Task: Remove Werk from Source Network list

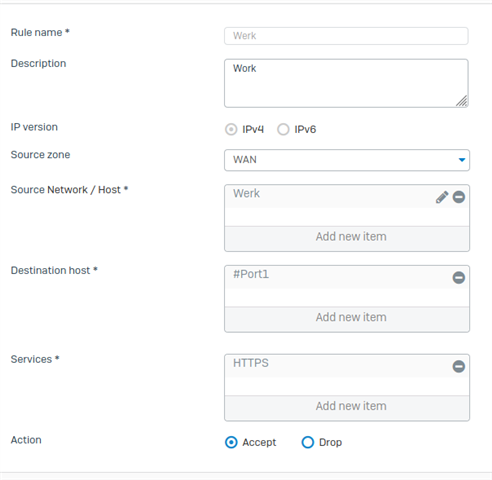Action: 459,197
